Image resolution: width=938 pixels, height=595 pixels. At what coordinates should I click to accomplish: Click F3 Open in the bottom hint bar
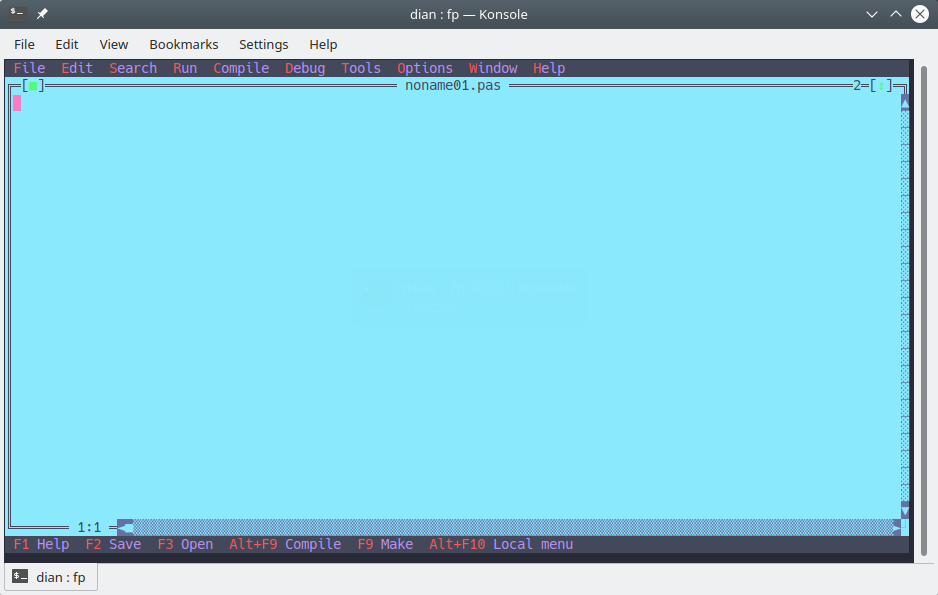(185, 544)
